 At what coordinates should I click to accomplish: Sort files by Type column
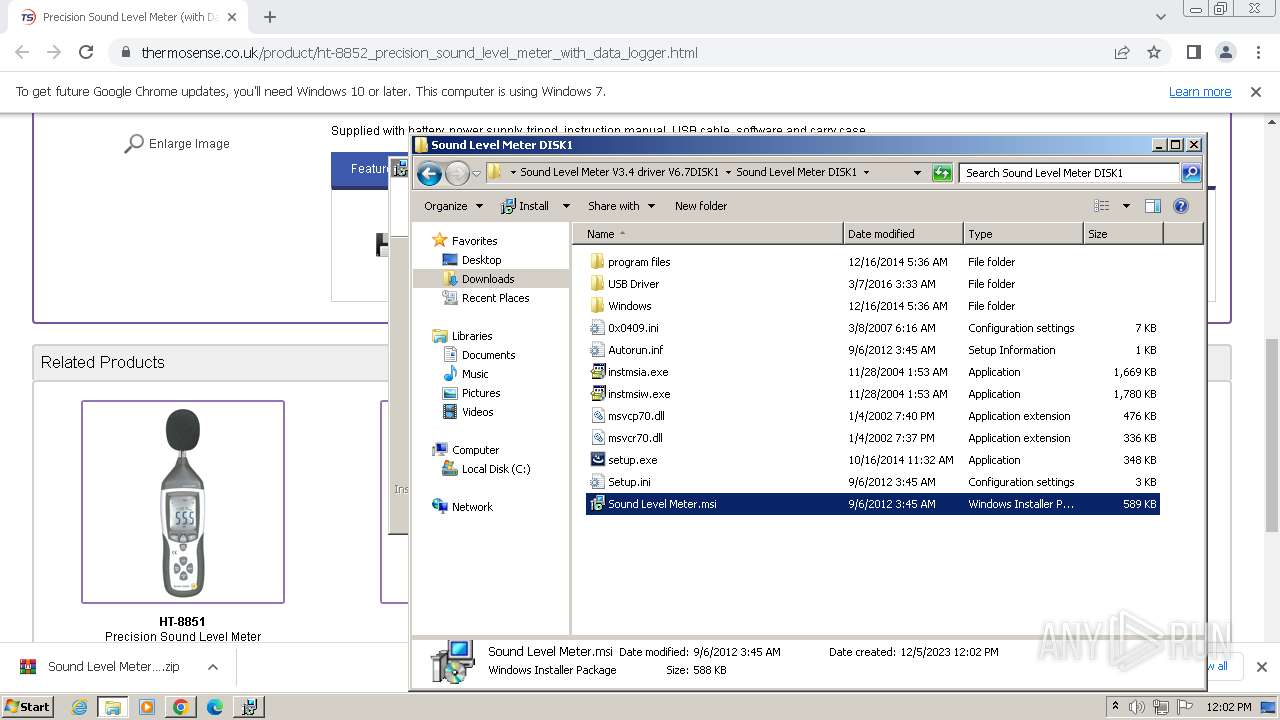(1023, 234)
